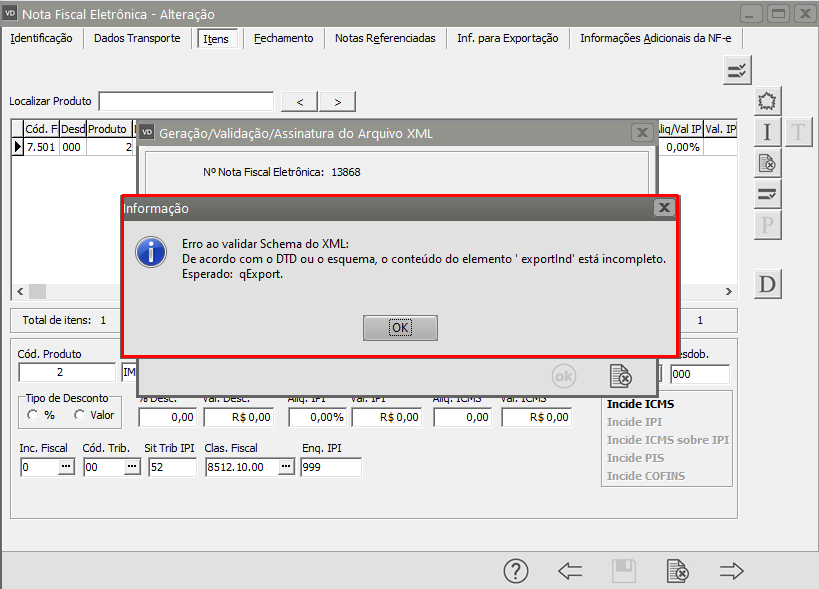Click the checklist icon below the tabs
This screenshot has height=589, width=819.
(737, 69)
